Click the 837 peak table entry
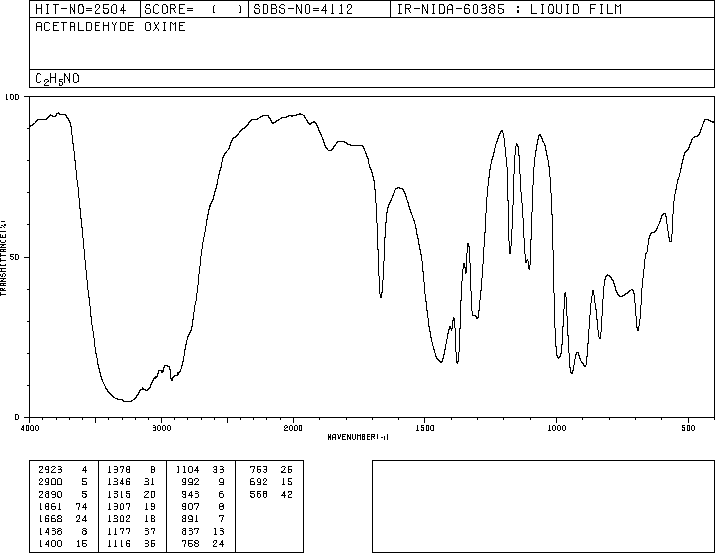The image size is (715, 553). (x=191, y=531)
